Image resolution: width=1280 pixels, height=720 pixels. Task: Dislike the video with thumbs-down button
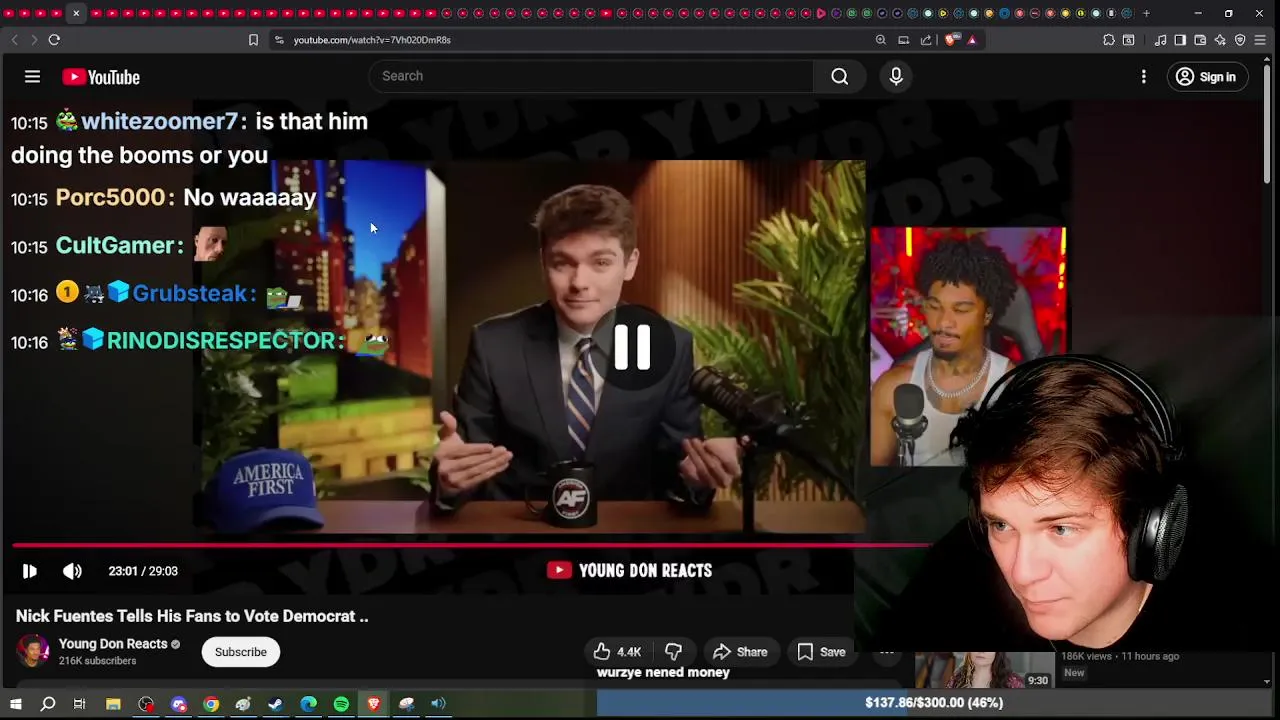click(x=674, y=652)
